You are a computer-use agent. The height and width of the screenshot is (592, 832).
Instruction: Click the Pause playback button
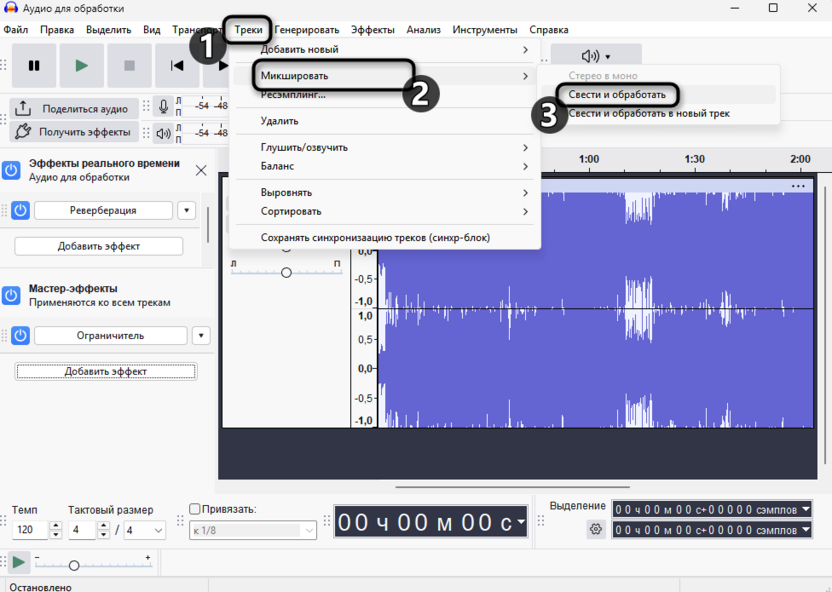[34, 66]
